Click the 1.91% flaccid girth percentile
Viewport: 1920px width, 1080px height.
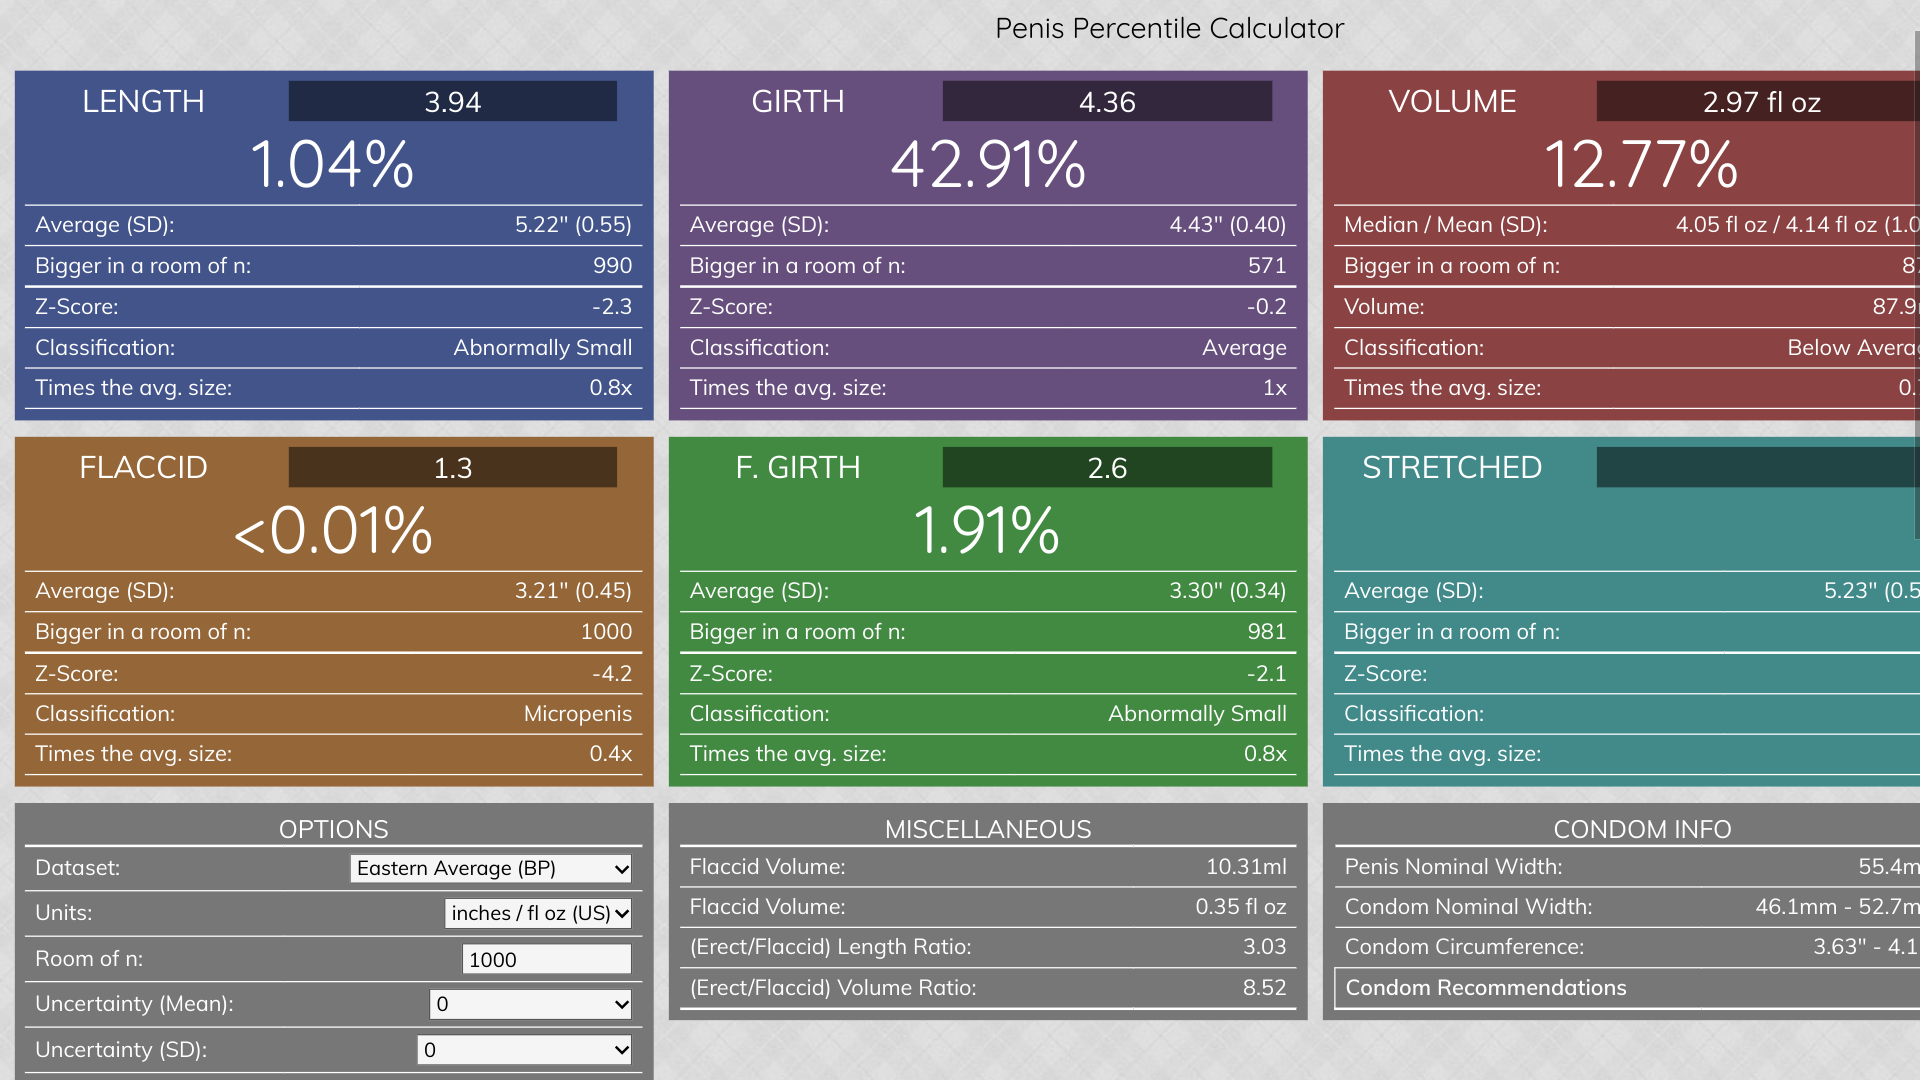click(986, 530)
